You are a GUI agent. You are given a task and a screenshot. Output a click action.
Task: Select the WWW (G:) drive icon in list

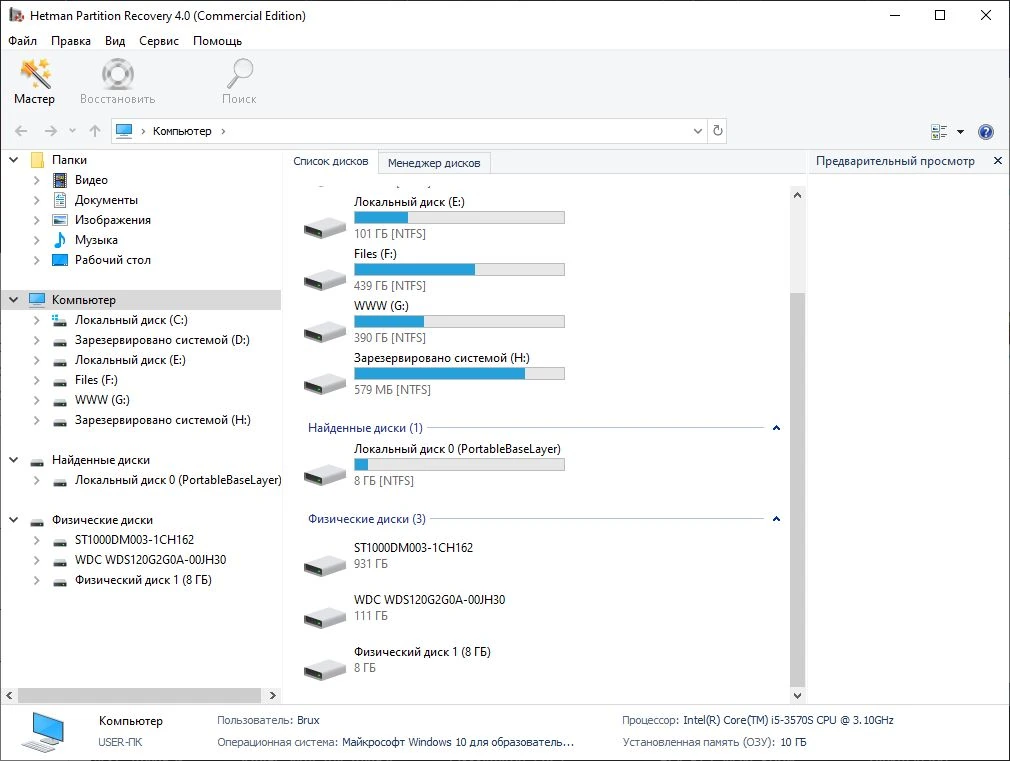(325, 331)
